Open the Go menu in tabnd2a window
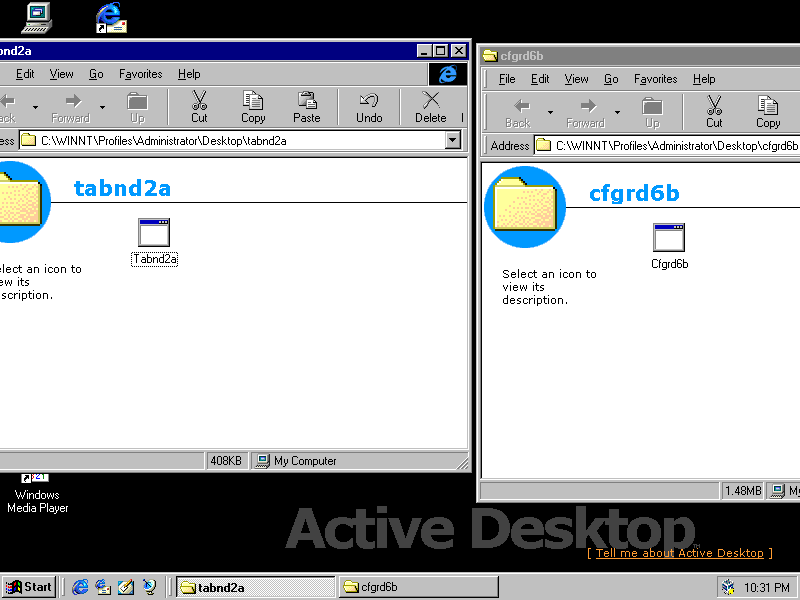 pos(96,74)
